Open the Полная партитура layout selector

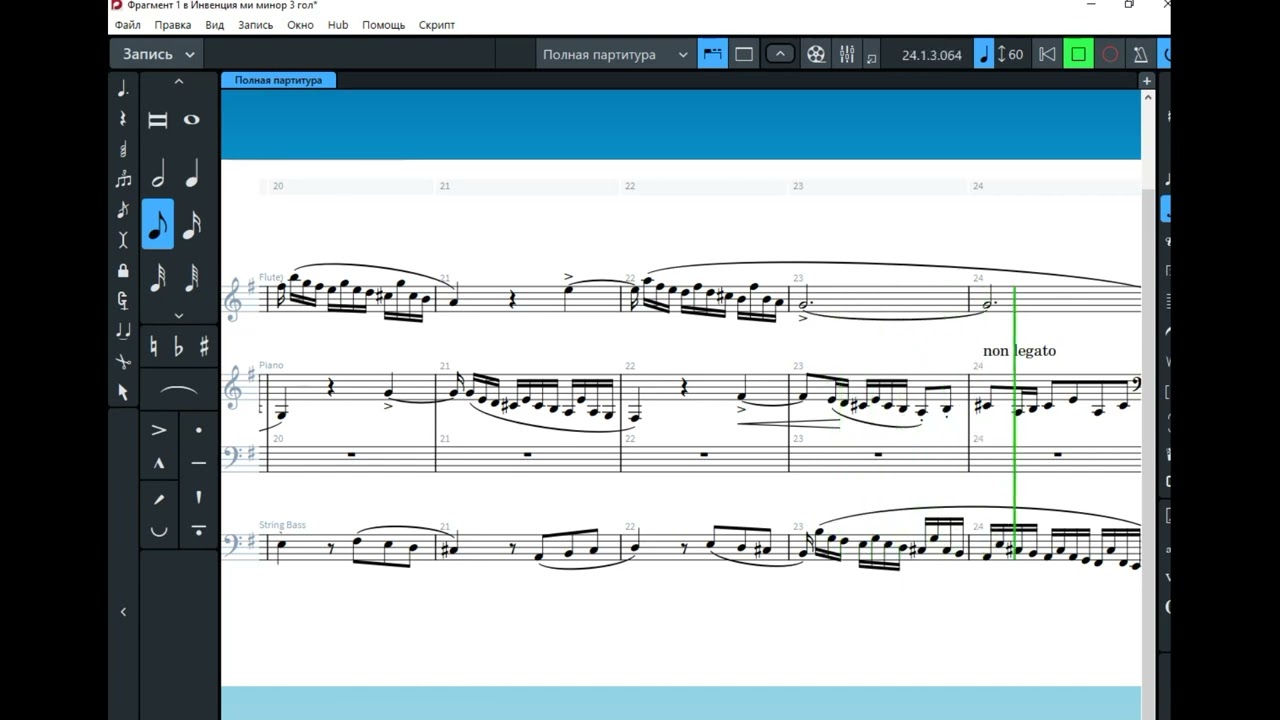[615, 55]
